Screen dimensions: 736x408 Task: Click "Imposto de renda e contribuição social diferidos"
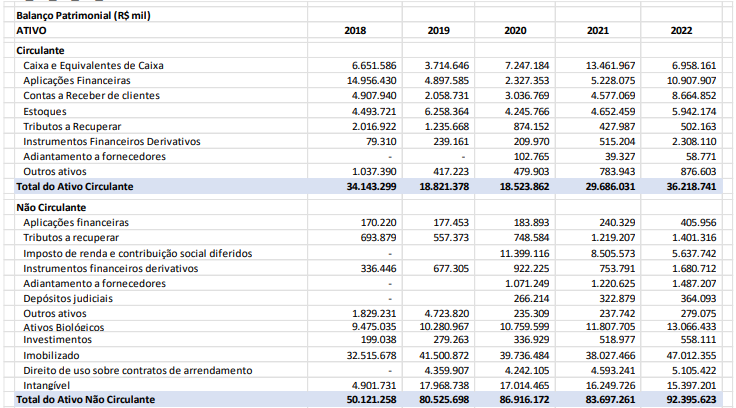click(x=137, y=254)
